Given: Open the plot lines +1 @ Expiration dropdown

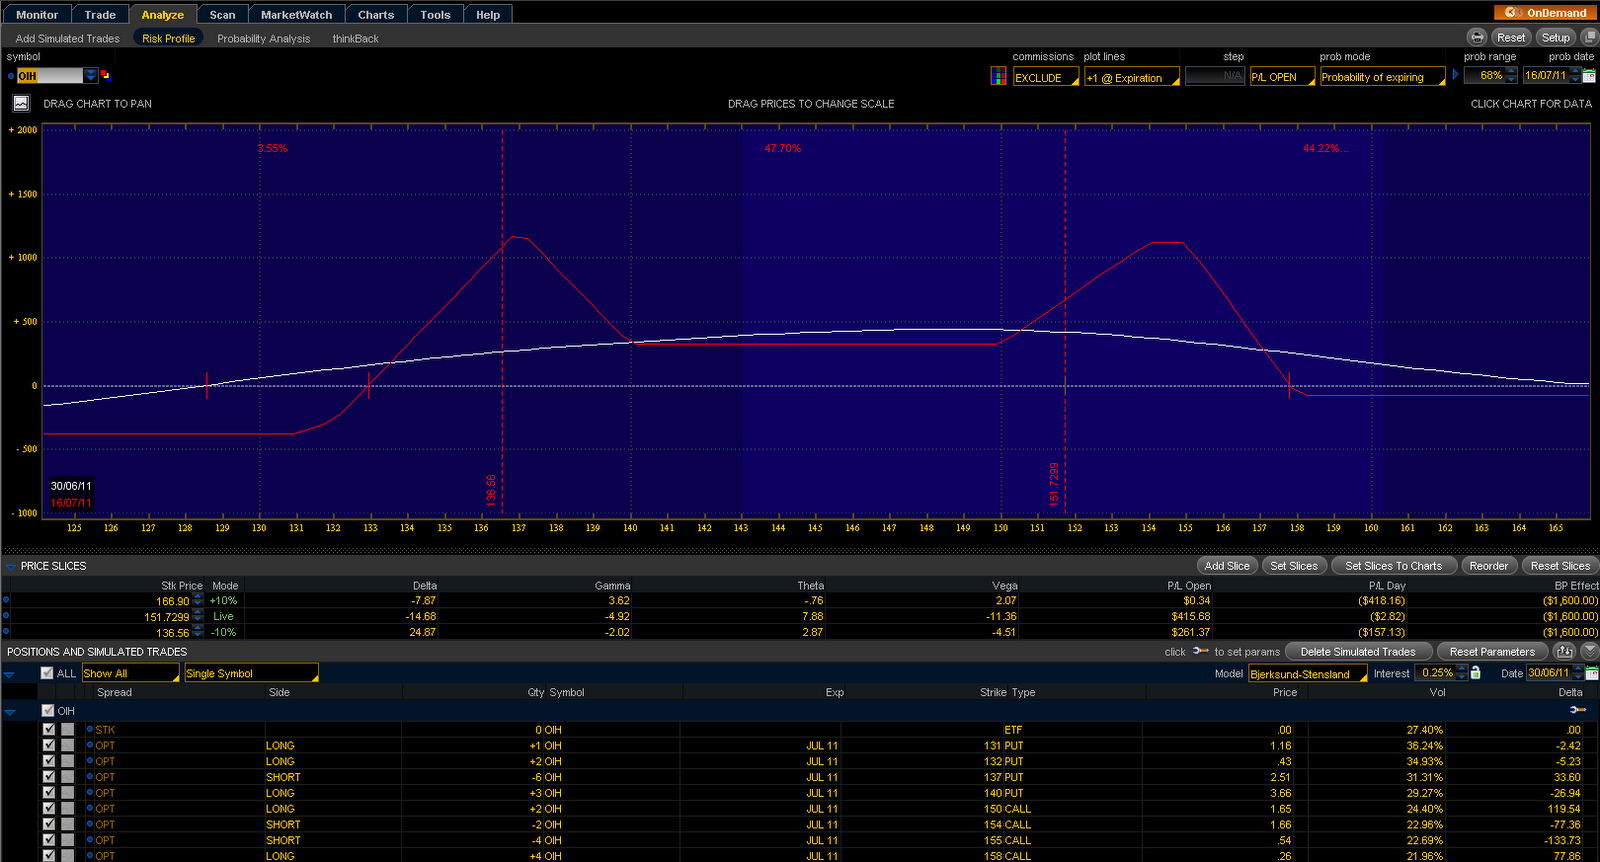Looking at the screenshot, I should [x=1132, y=77].
